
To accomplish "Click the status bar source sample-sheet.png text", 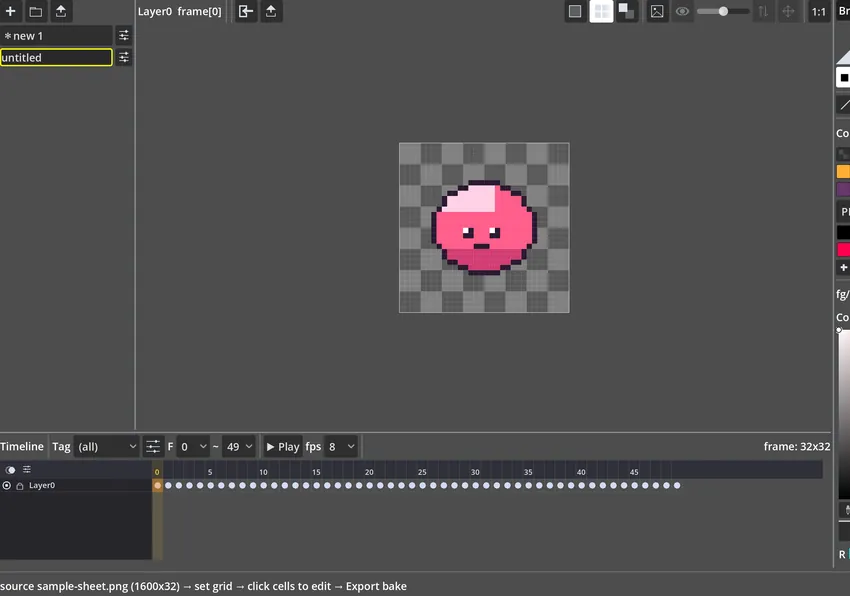I will [x=203, y=586].
